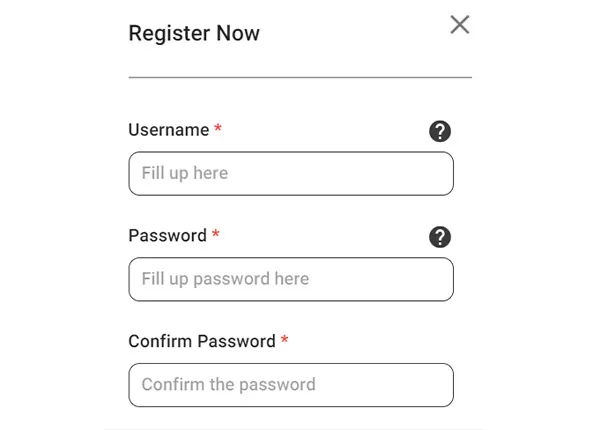The width and height of the screenshot is (591, 430).
Task: Click the red asterisk beside Password
Action: pos(216,234)
